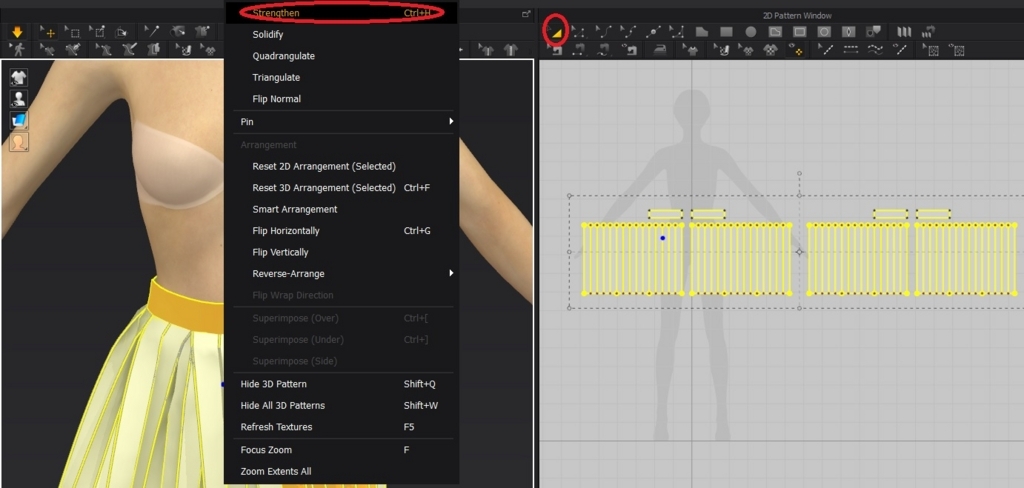The height and width of the screenshot is (488, 1024).
Task: Start simulation with the orange arrow icon
Action: click(x=18, y=33)
